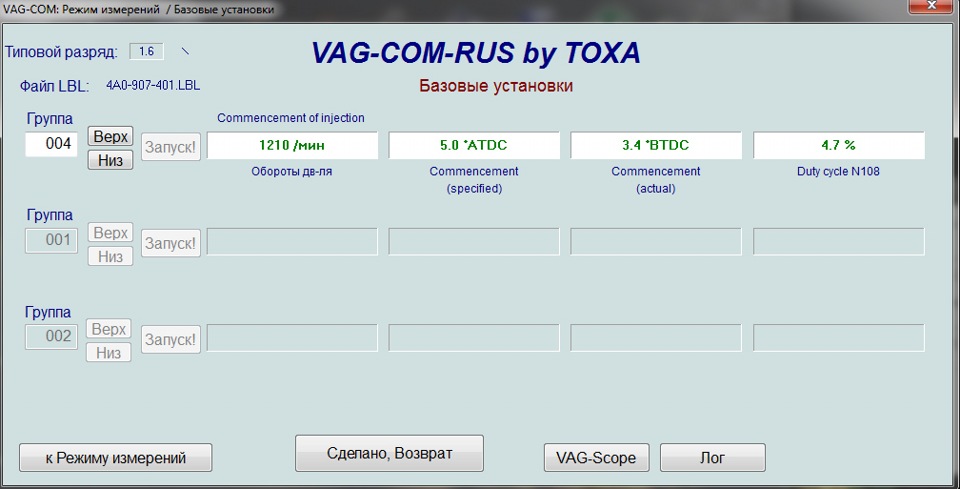
Task: Click the 4A0-907-401.LBL file name
Action: pos(154,84)
